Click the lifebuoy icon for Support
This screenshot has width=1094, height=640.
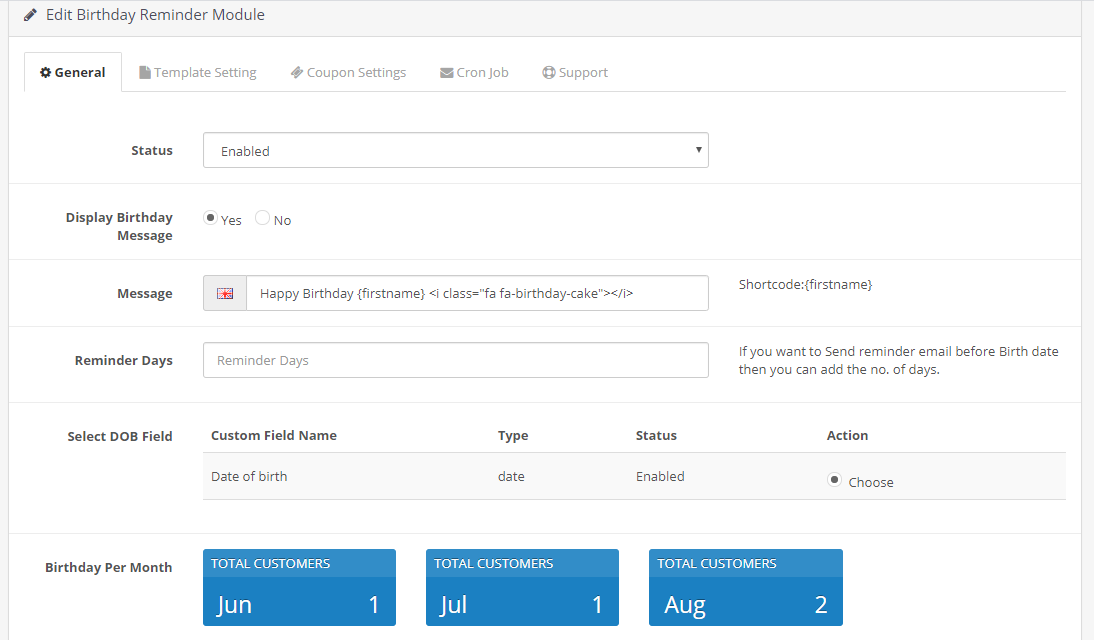coord(549,73)
